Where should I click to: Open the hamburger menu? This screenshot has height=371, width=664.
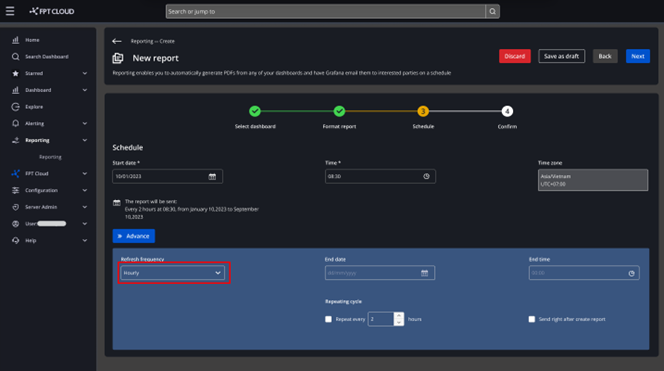[x=10, y=11]
